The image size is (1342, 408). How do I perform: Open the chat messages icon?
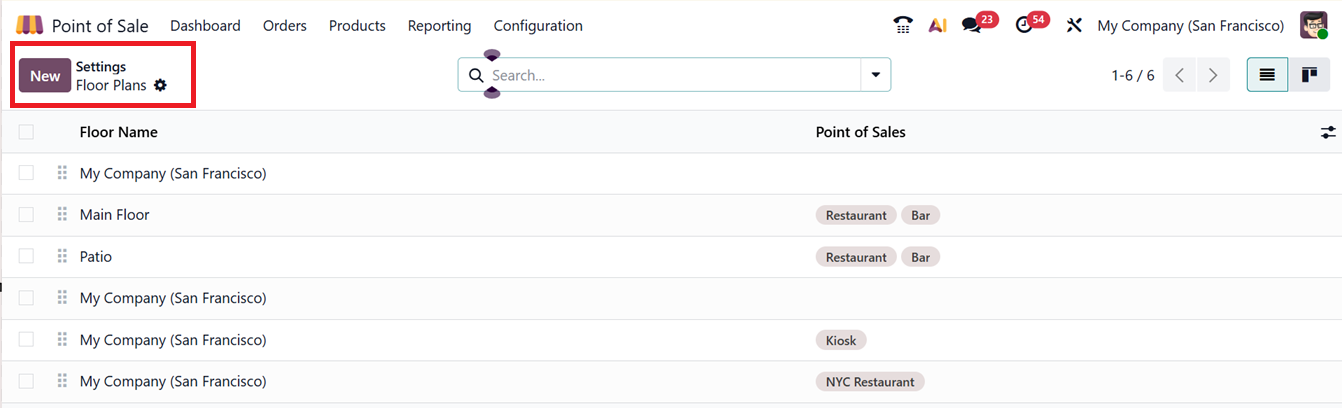[x=972, y=25]
